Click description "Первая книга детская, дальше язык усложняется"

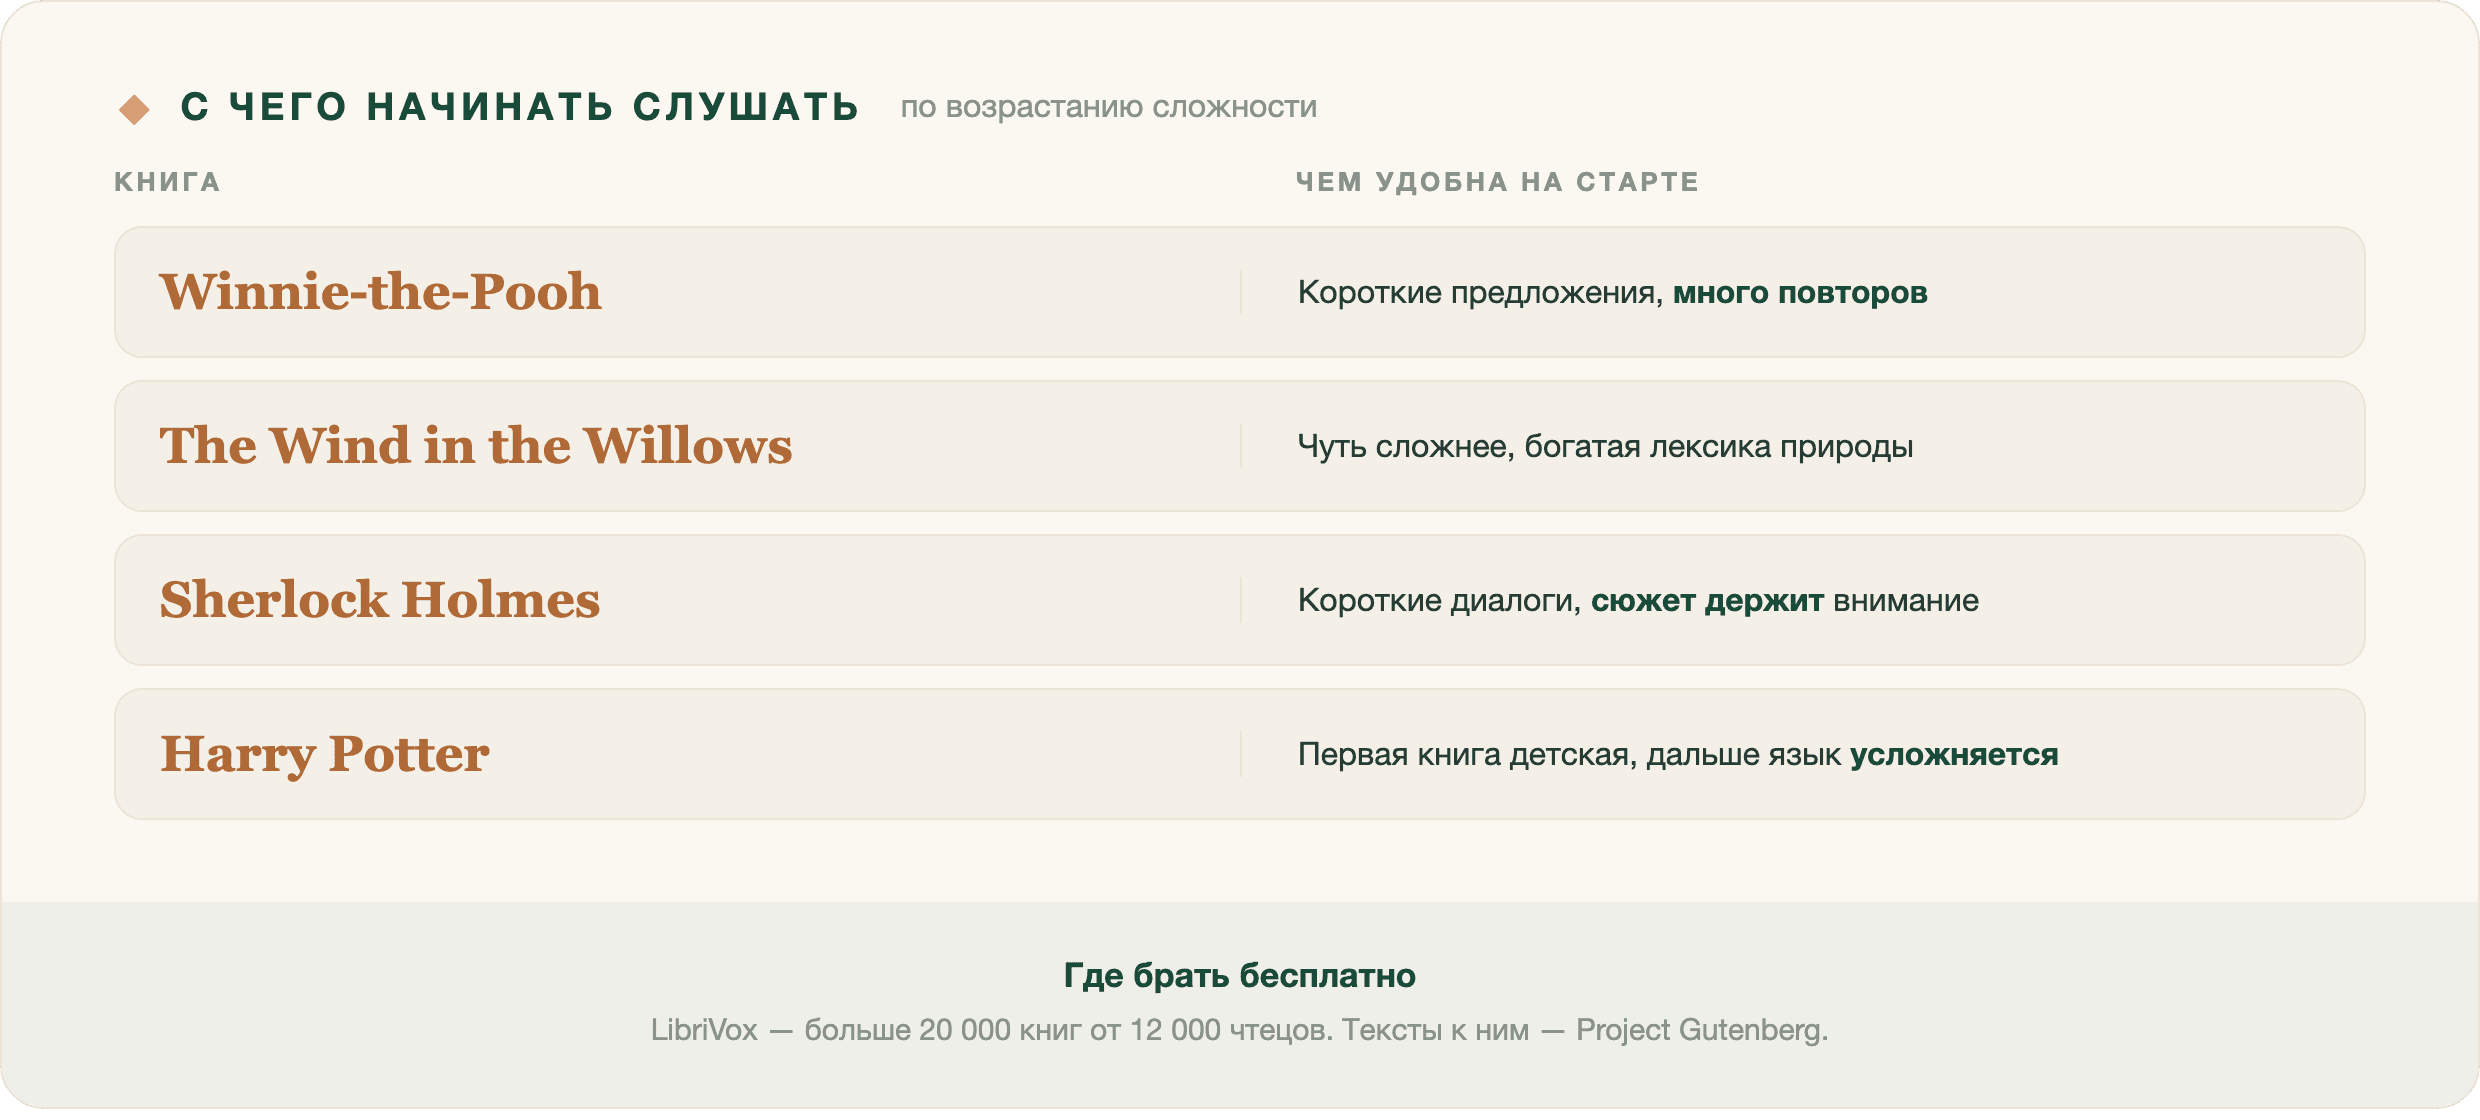tap(1678, 754)
